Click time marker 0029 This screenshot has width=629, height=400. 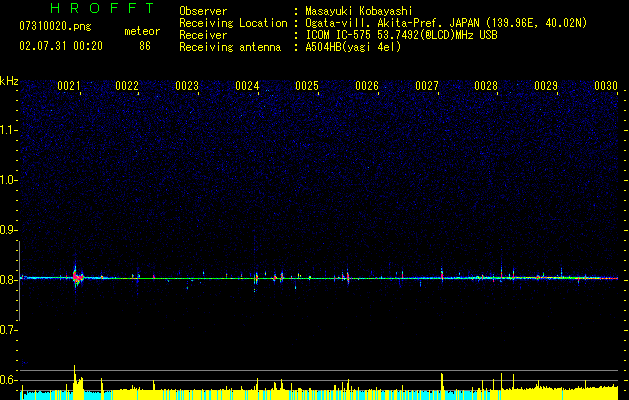click(546, 86)
